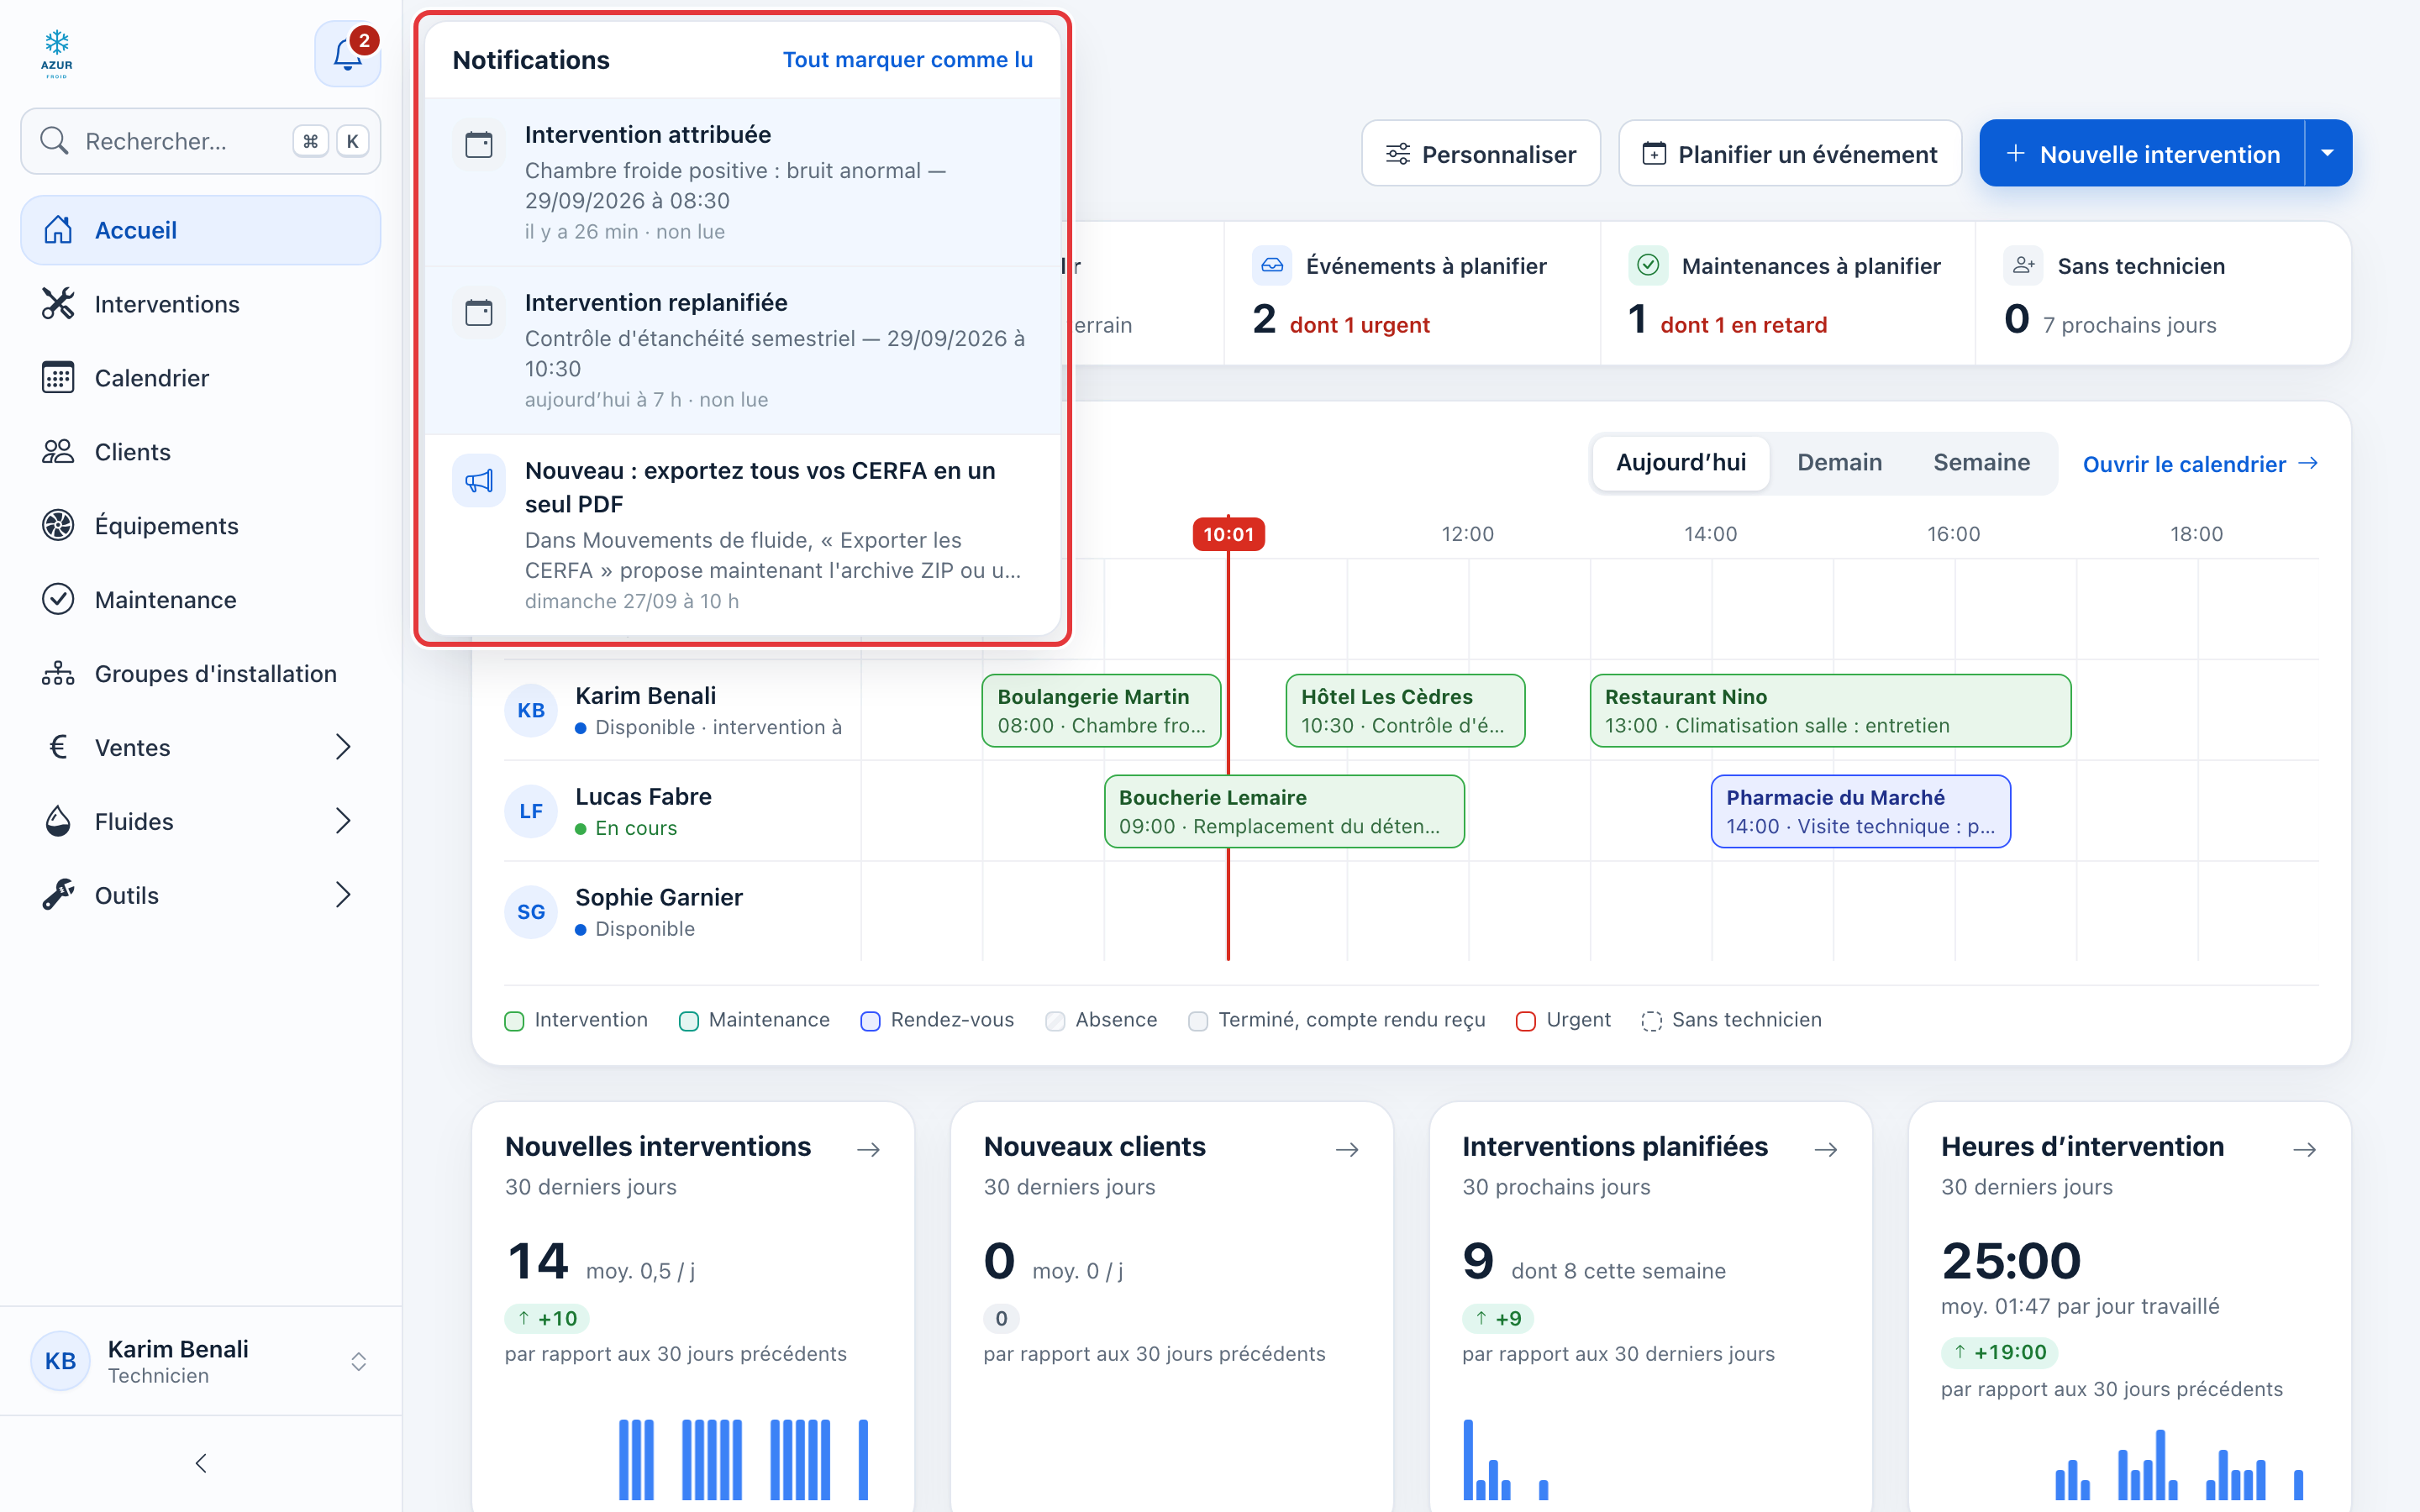This screenshot has height=1512, width=2420.
Task: Open Calendrier in the sidebar
Action: click(200, 378)
